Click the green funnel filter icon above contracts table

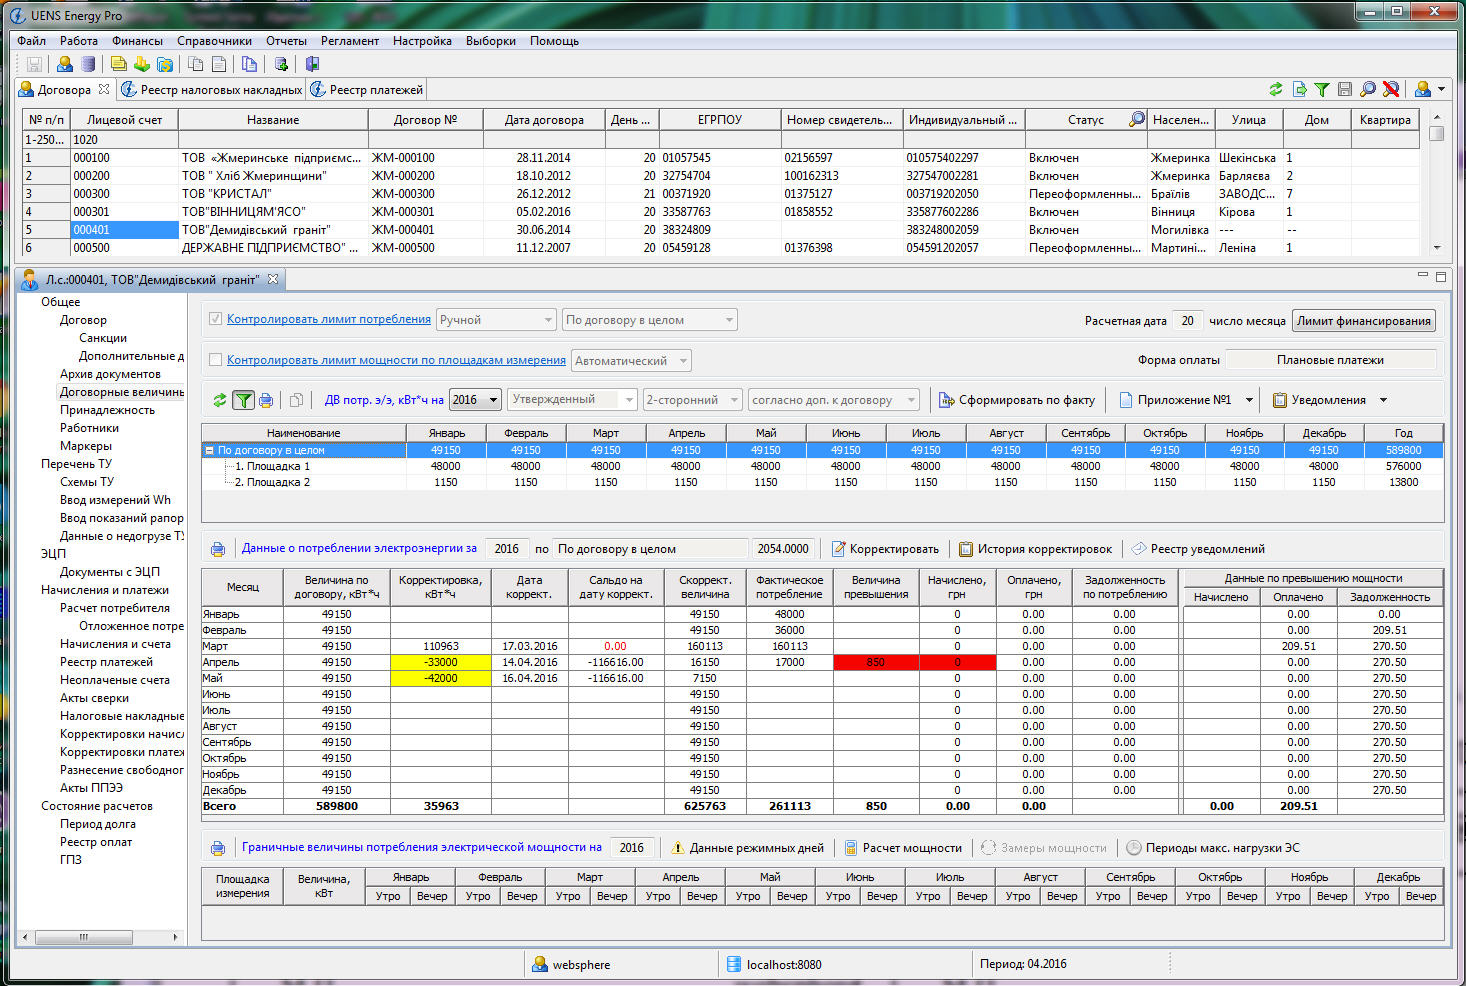coord(1321,90)
